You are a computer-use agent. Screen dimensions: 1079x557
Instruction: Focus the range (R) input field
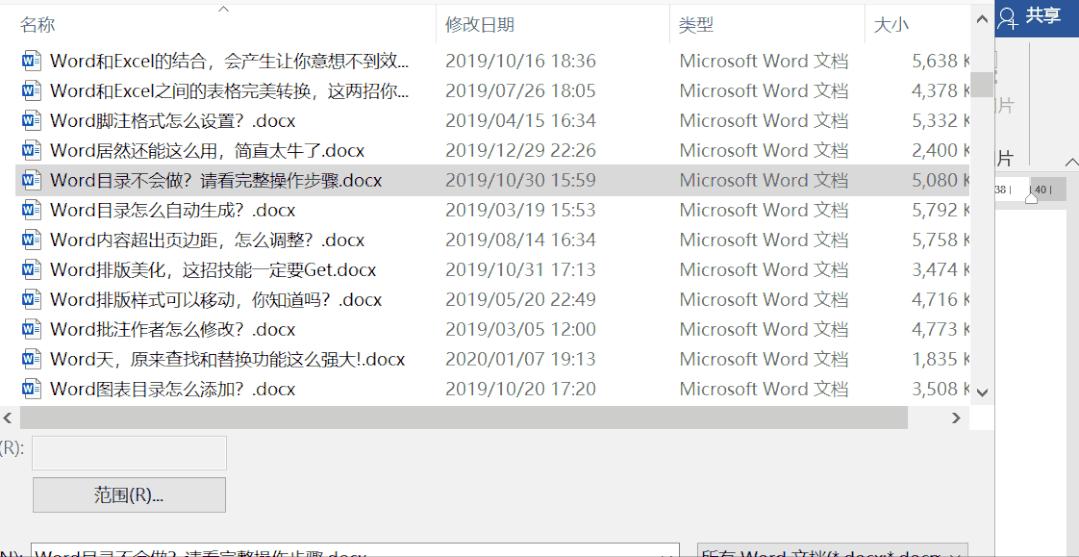[129, 453]
